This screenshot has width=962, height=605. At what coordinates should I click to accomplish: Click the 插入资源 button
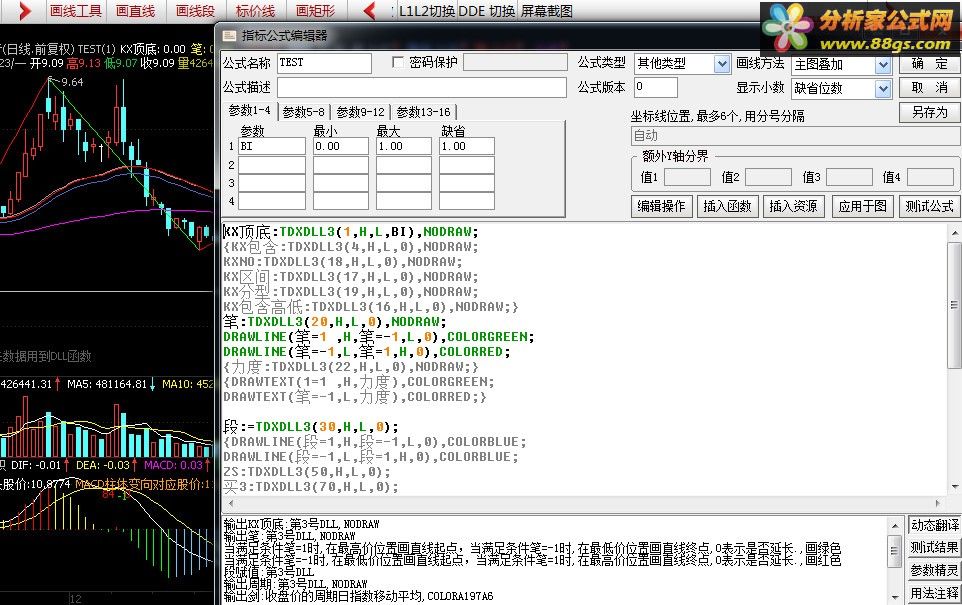793,206
